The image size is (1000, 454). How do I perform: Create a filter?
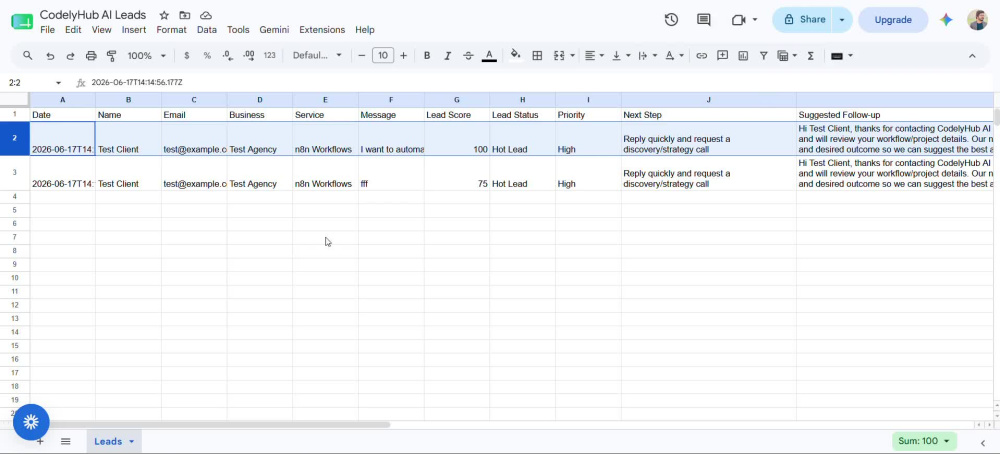tap(763, 55)
